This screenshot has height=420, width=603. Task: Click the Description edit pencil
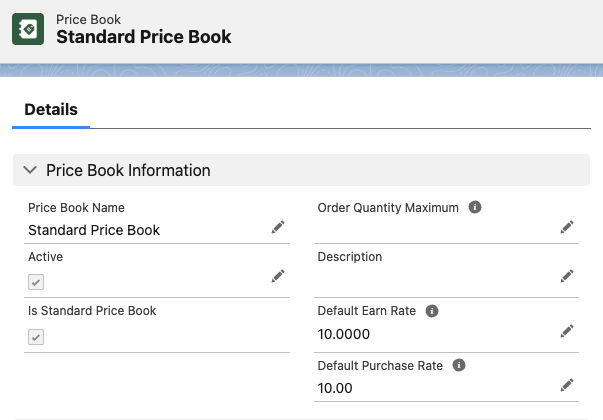point(567,276)
